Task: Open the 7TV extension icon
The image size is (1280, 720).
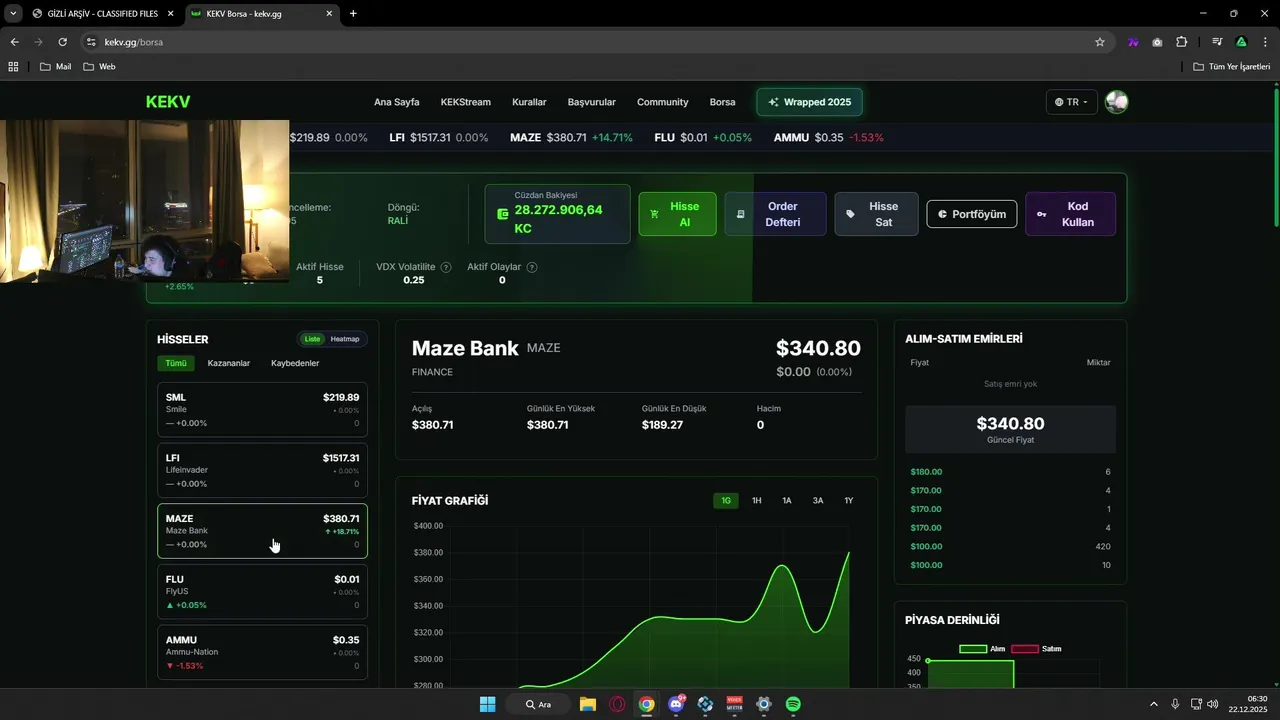Action: tap(1133, 42)
